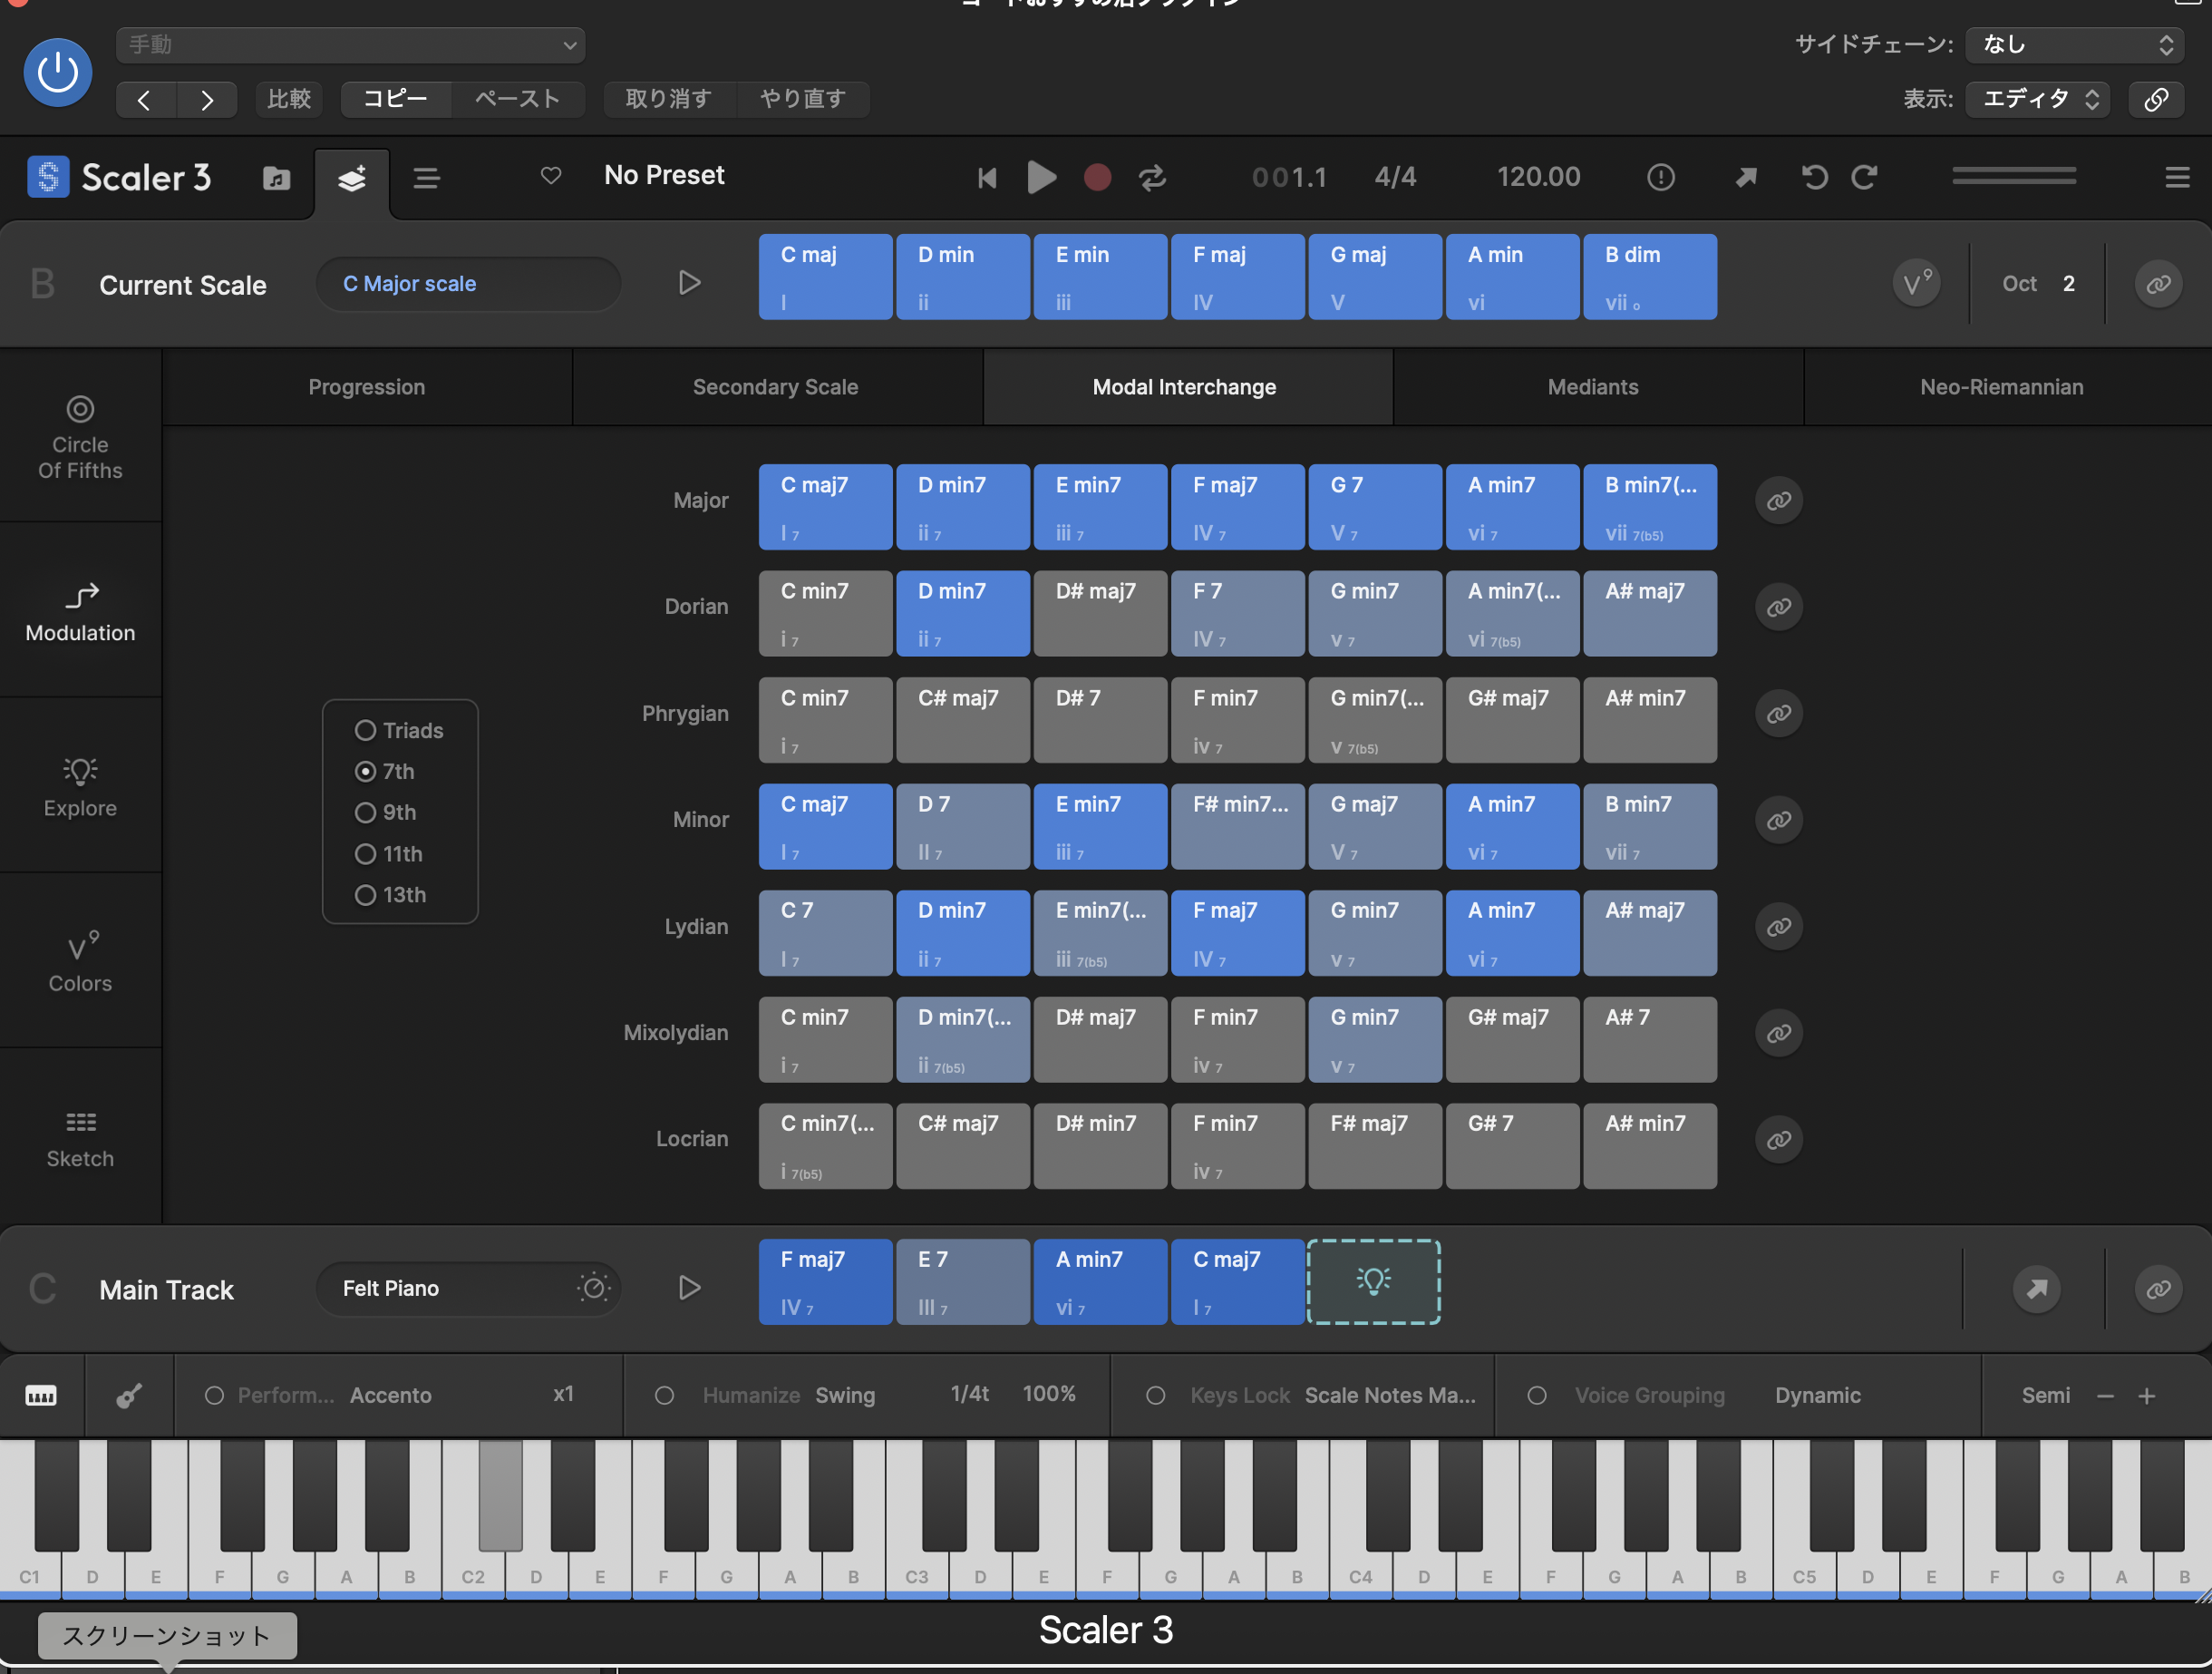Open the Colors sidebar section
Image resolution: width=2212 pixels, height=1674 pixels.
pos(80,962)
